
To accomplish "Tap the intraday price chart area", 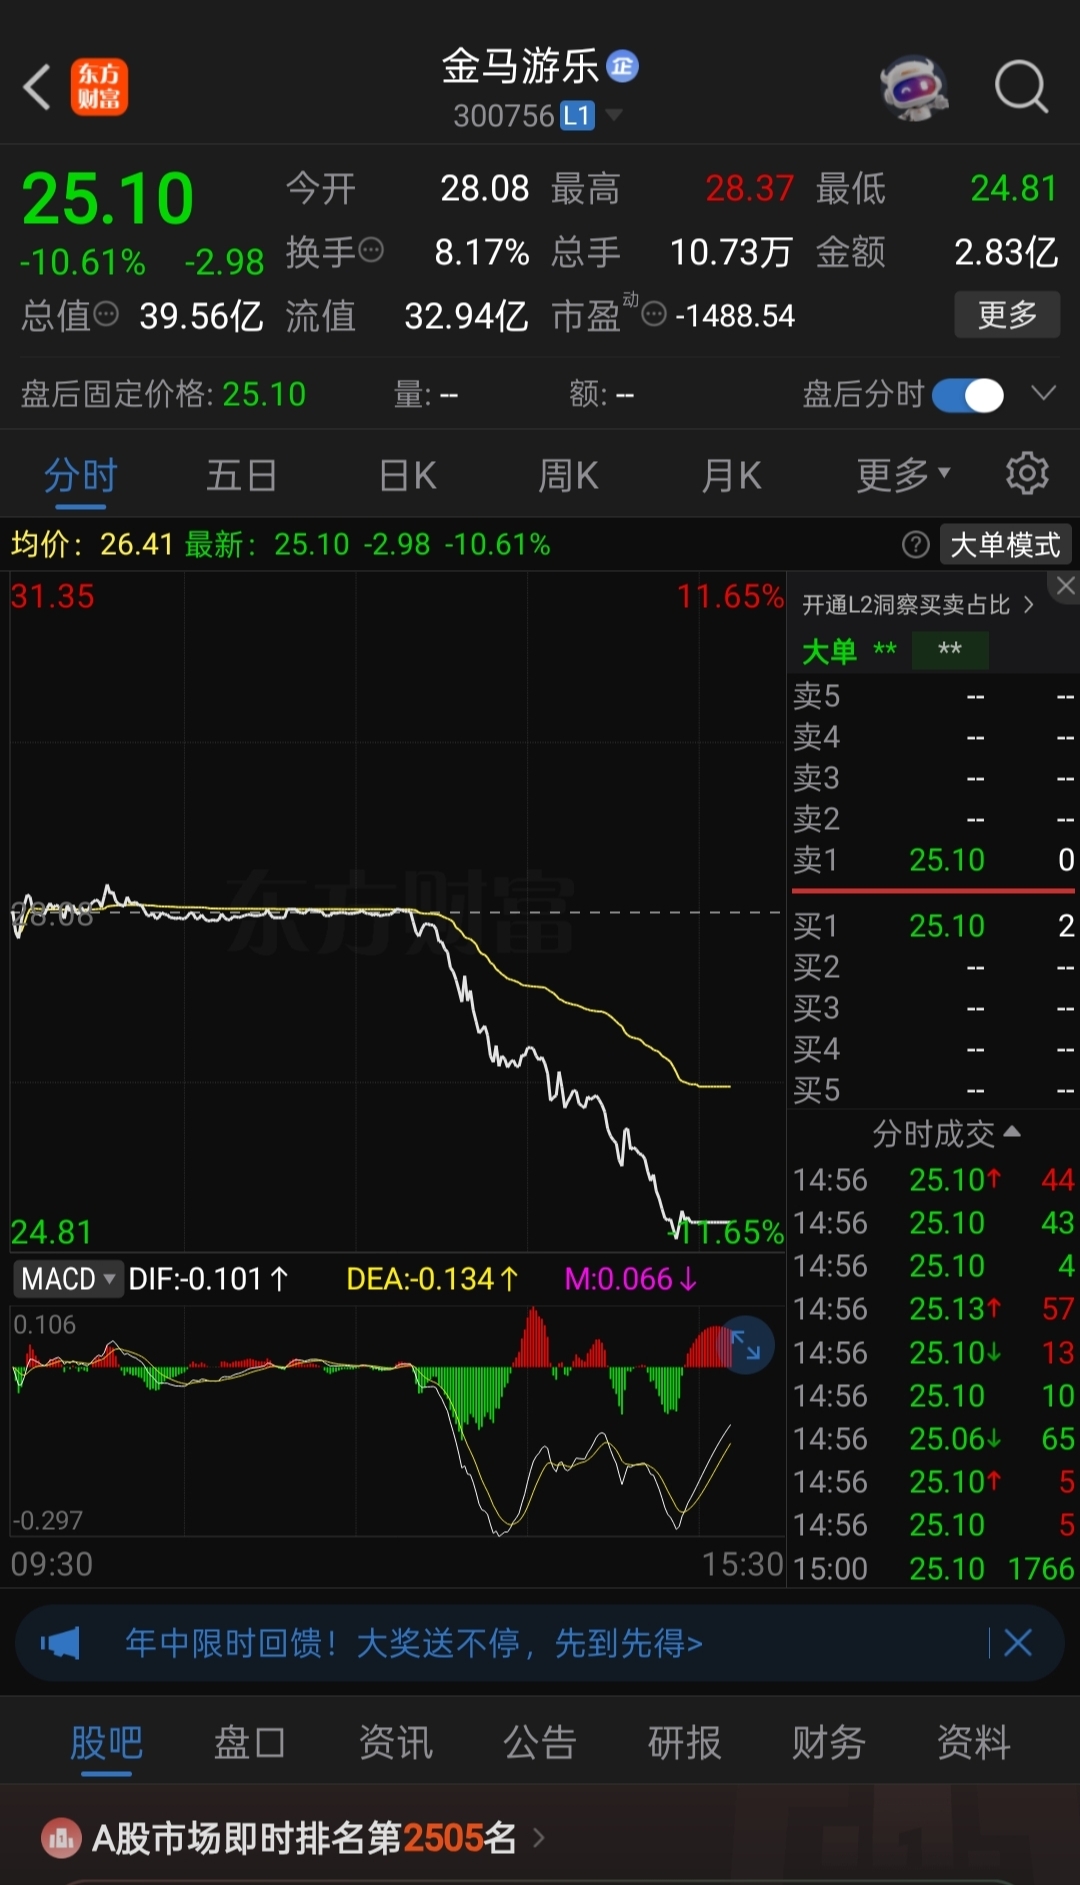I will coord(397,910).
